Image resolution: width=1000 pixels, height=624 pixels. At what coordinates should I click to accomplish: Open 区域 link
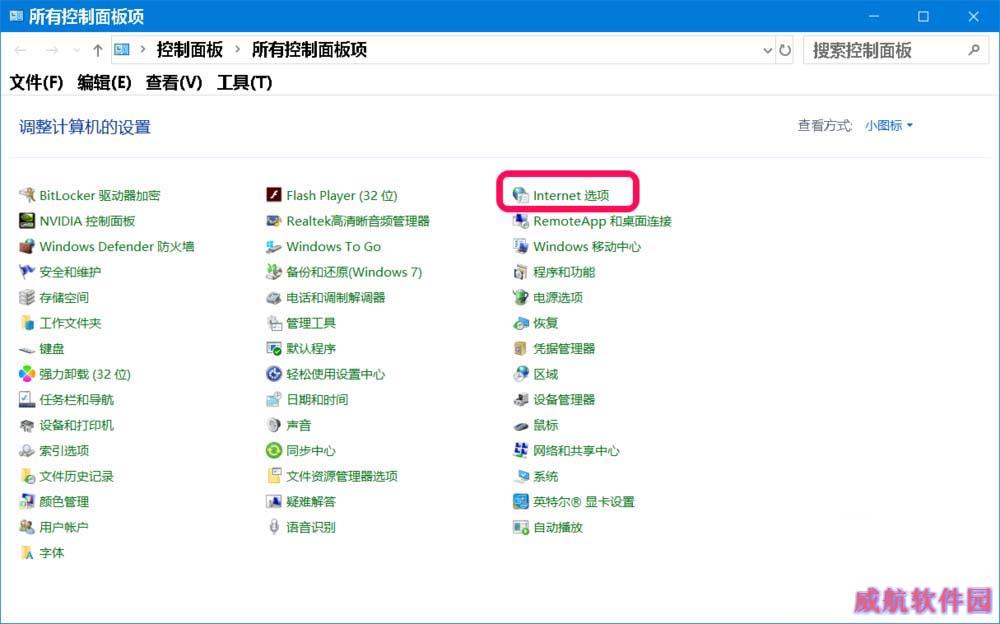tap(545, 374)
